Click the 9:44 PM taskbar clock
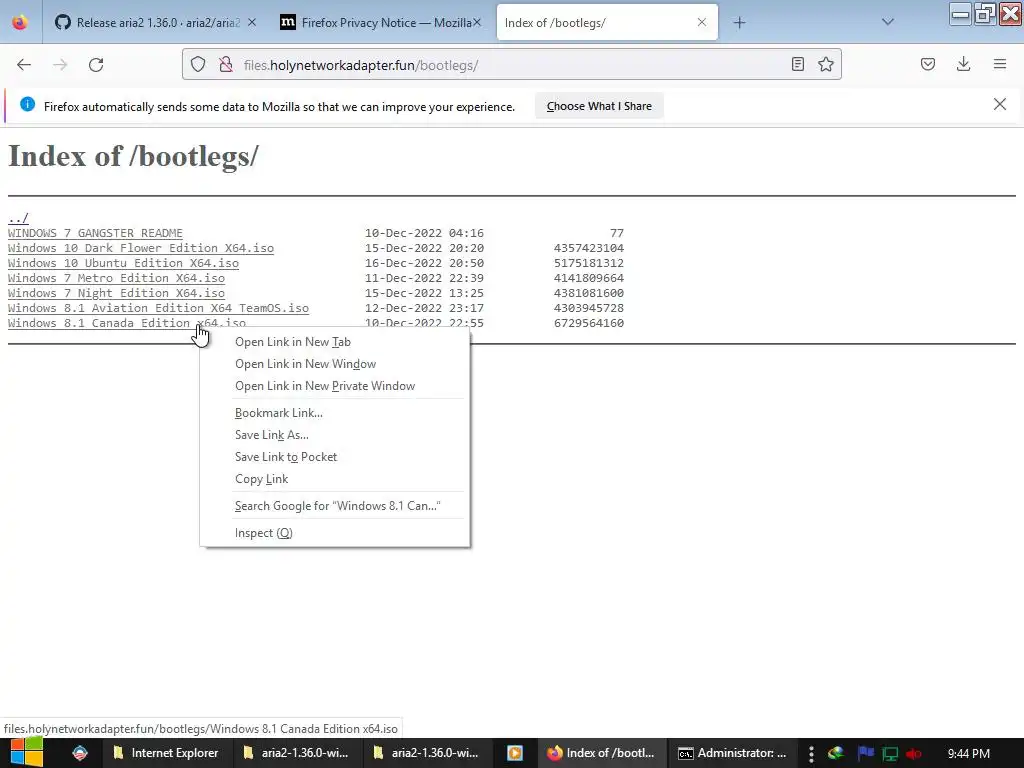Screen dimensions: 1024x768 [968, 754]
